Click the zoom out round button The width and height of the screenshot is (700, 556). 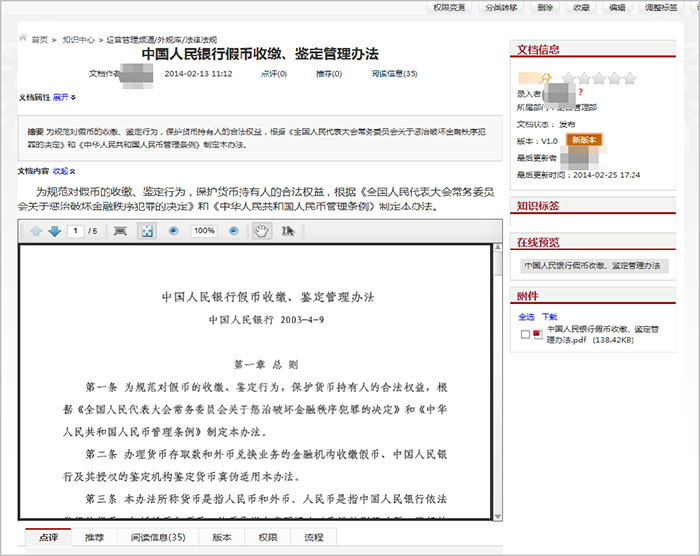point(234,231)
